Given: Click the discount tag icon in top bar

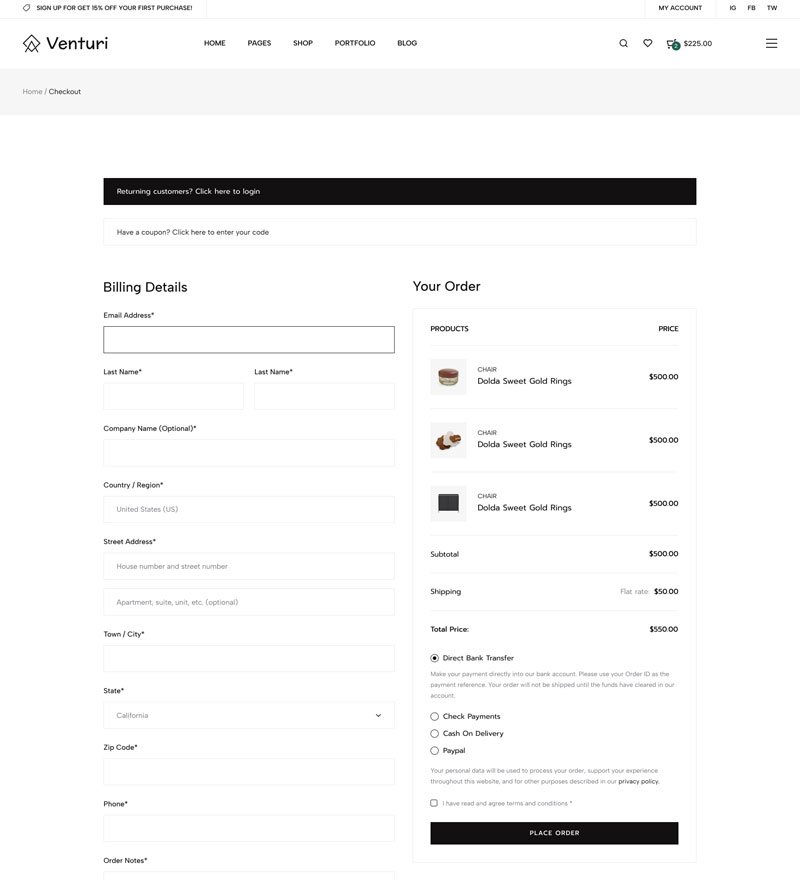Looking at the screenshot, I should 26,8.
